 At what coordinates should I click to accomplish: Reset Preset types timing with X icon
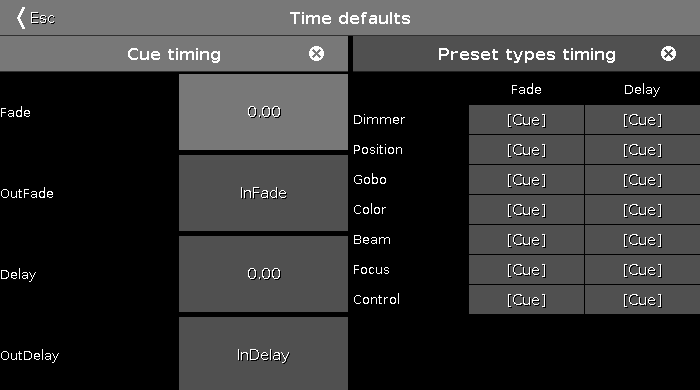[668, 54]
